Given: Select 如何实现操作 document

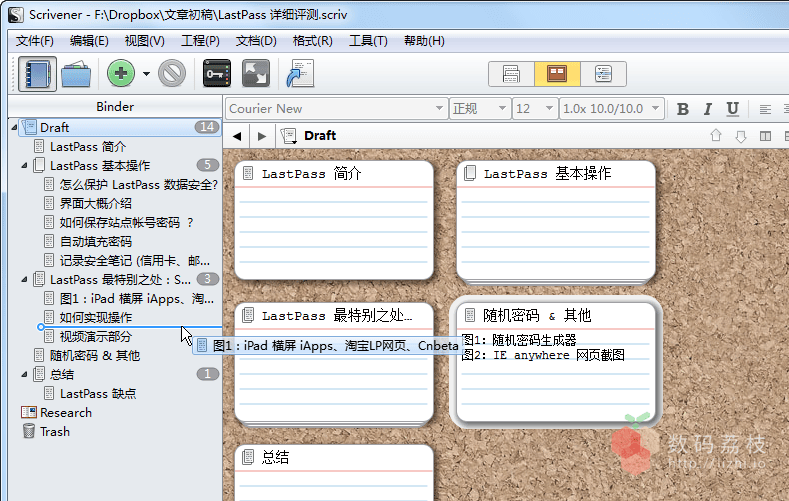Looking at the screenshot, I should point(96,317).
